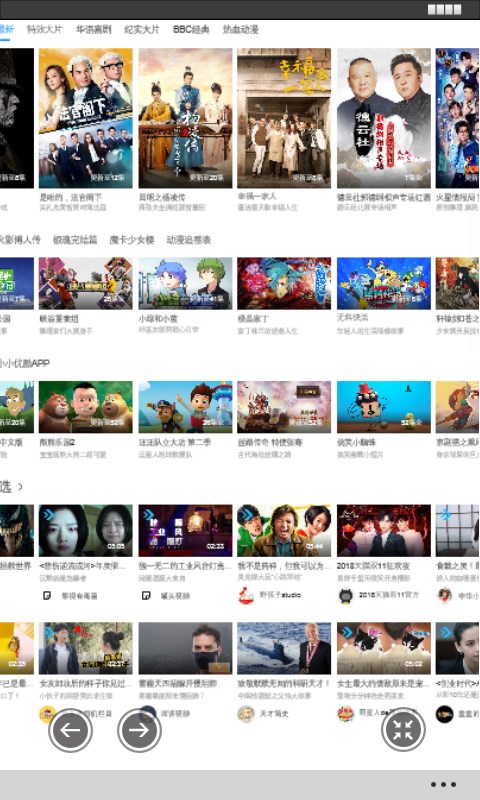
Task: Click the 我不是药神 video title text
Action: coord(284,566)
